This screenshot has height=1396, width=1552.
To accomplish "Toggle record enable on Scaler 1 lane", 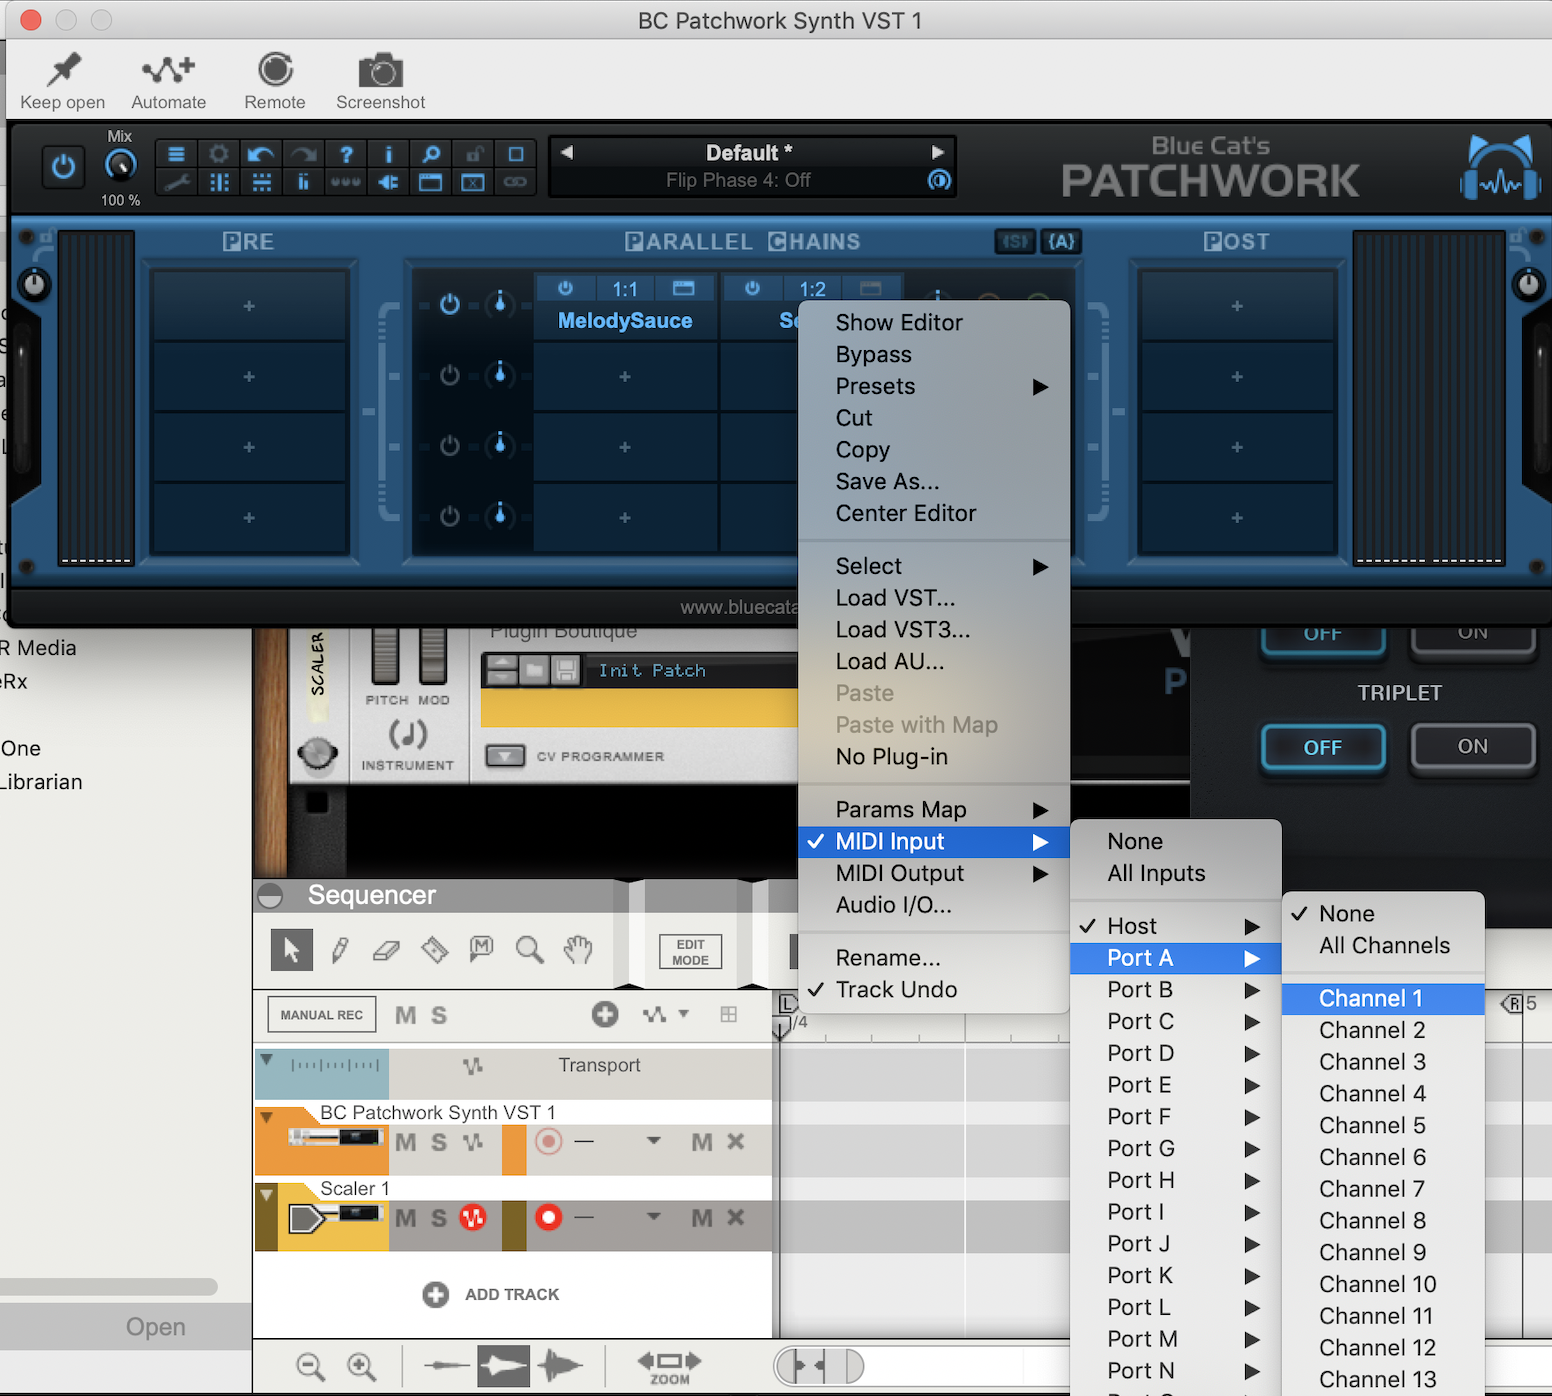I will click(x=548, y=1217).
